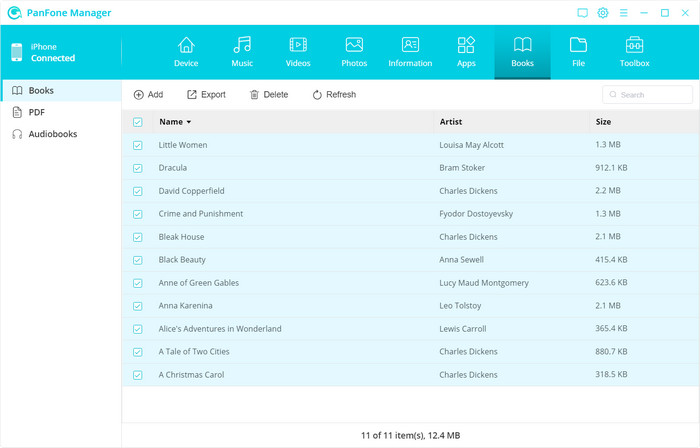700x448 pixels.
Task: Export the selected books
Action: tap(206, 95)
